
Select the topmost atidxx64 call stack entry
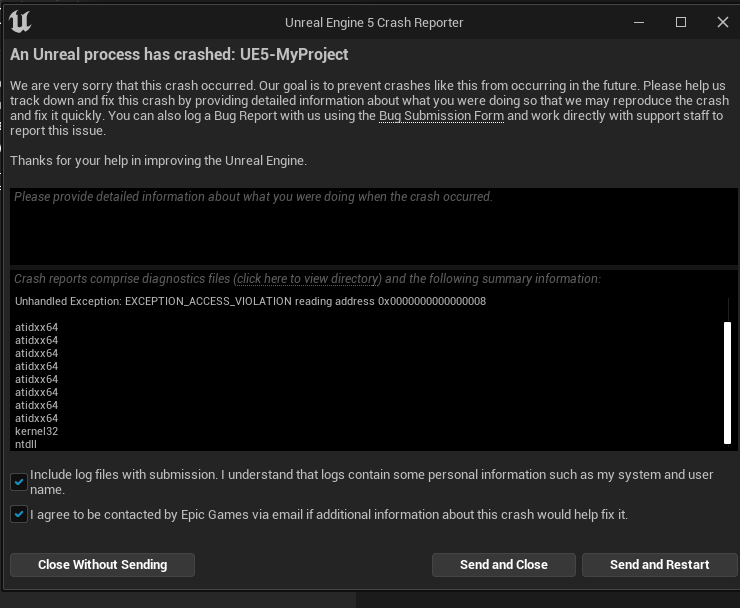[x=36, y=327]
